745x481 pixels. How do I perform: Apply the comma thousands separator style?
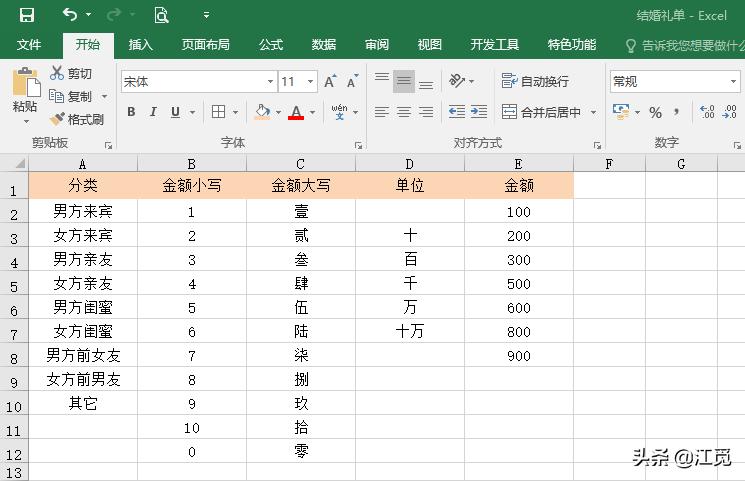[x=676, y=113]
